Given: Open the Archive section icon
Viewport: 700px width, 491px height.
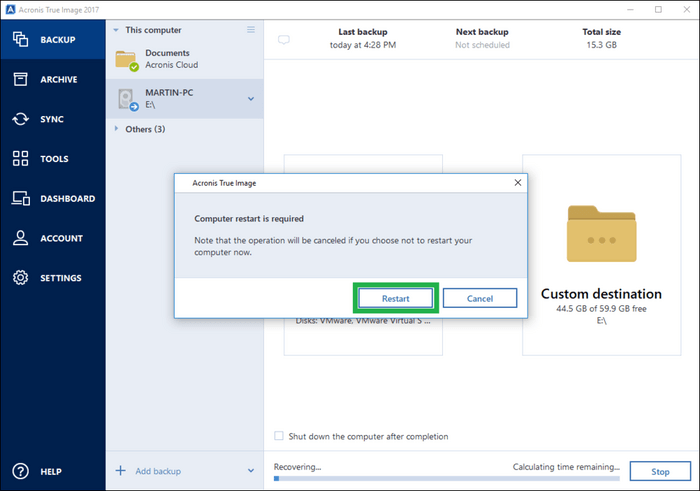Looking at the screenshot, I should click(x=20, y=79).
